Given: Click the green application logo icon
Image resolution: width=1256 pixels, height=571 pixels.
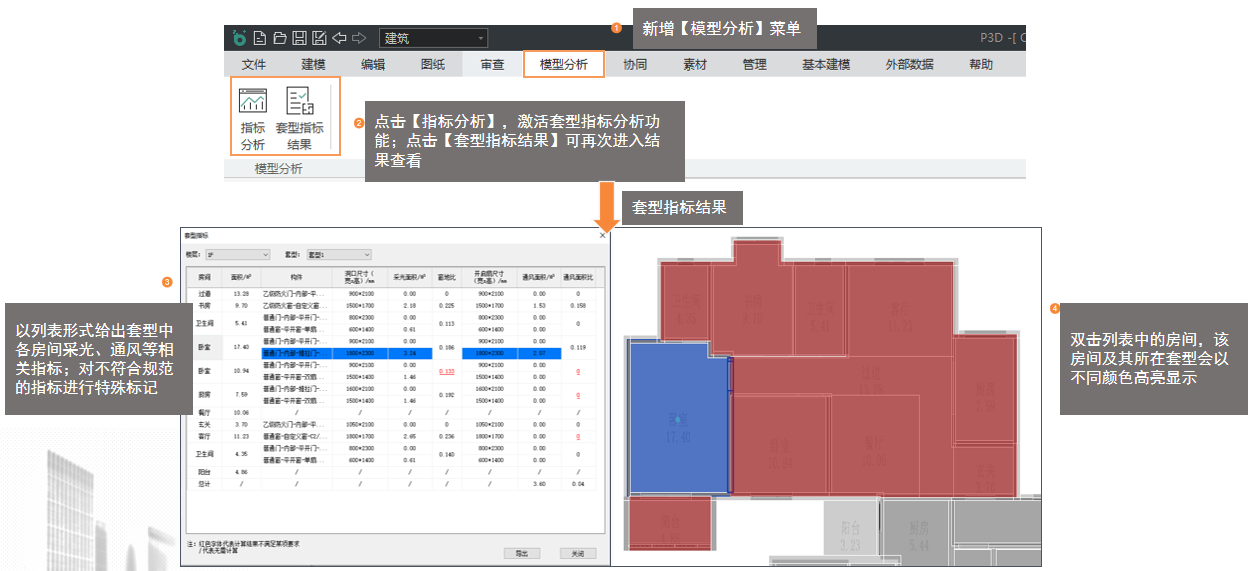Looking at the screenshot, I should point(239,39).
